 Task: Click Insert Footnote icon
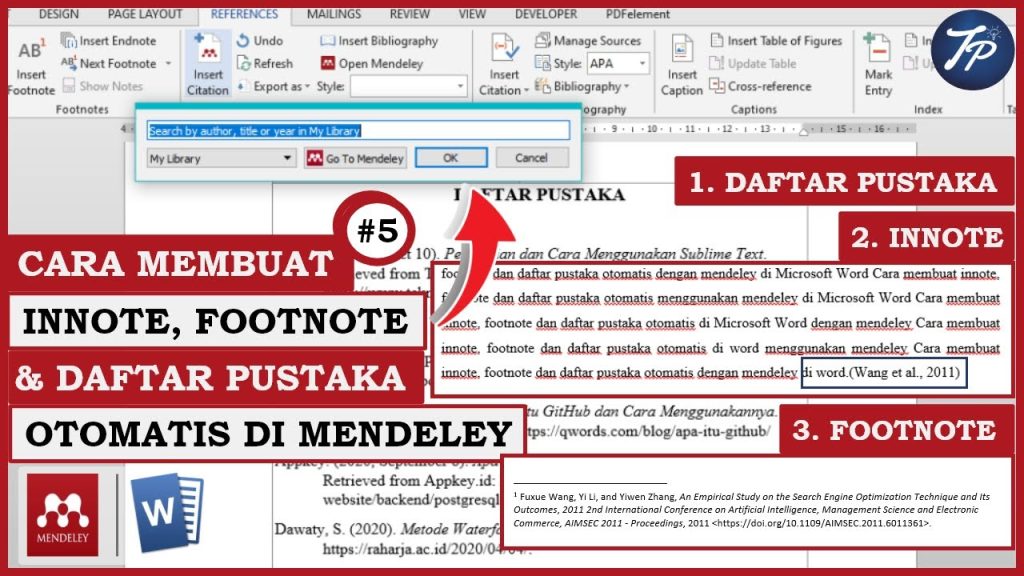click(31, 67)
